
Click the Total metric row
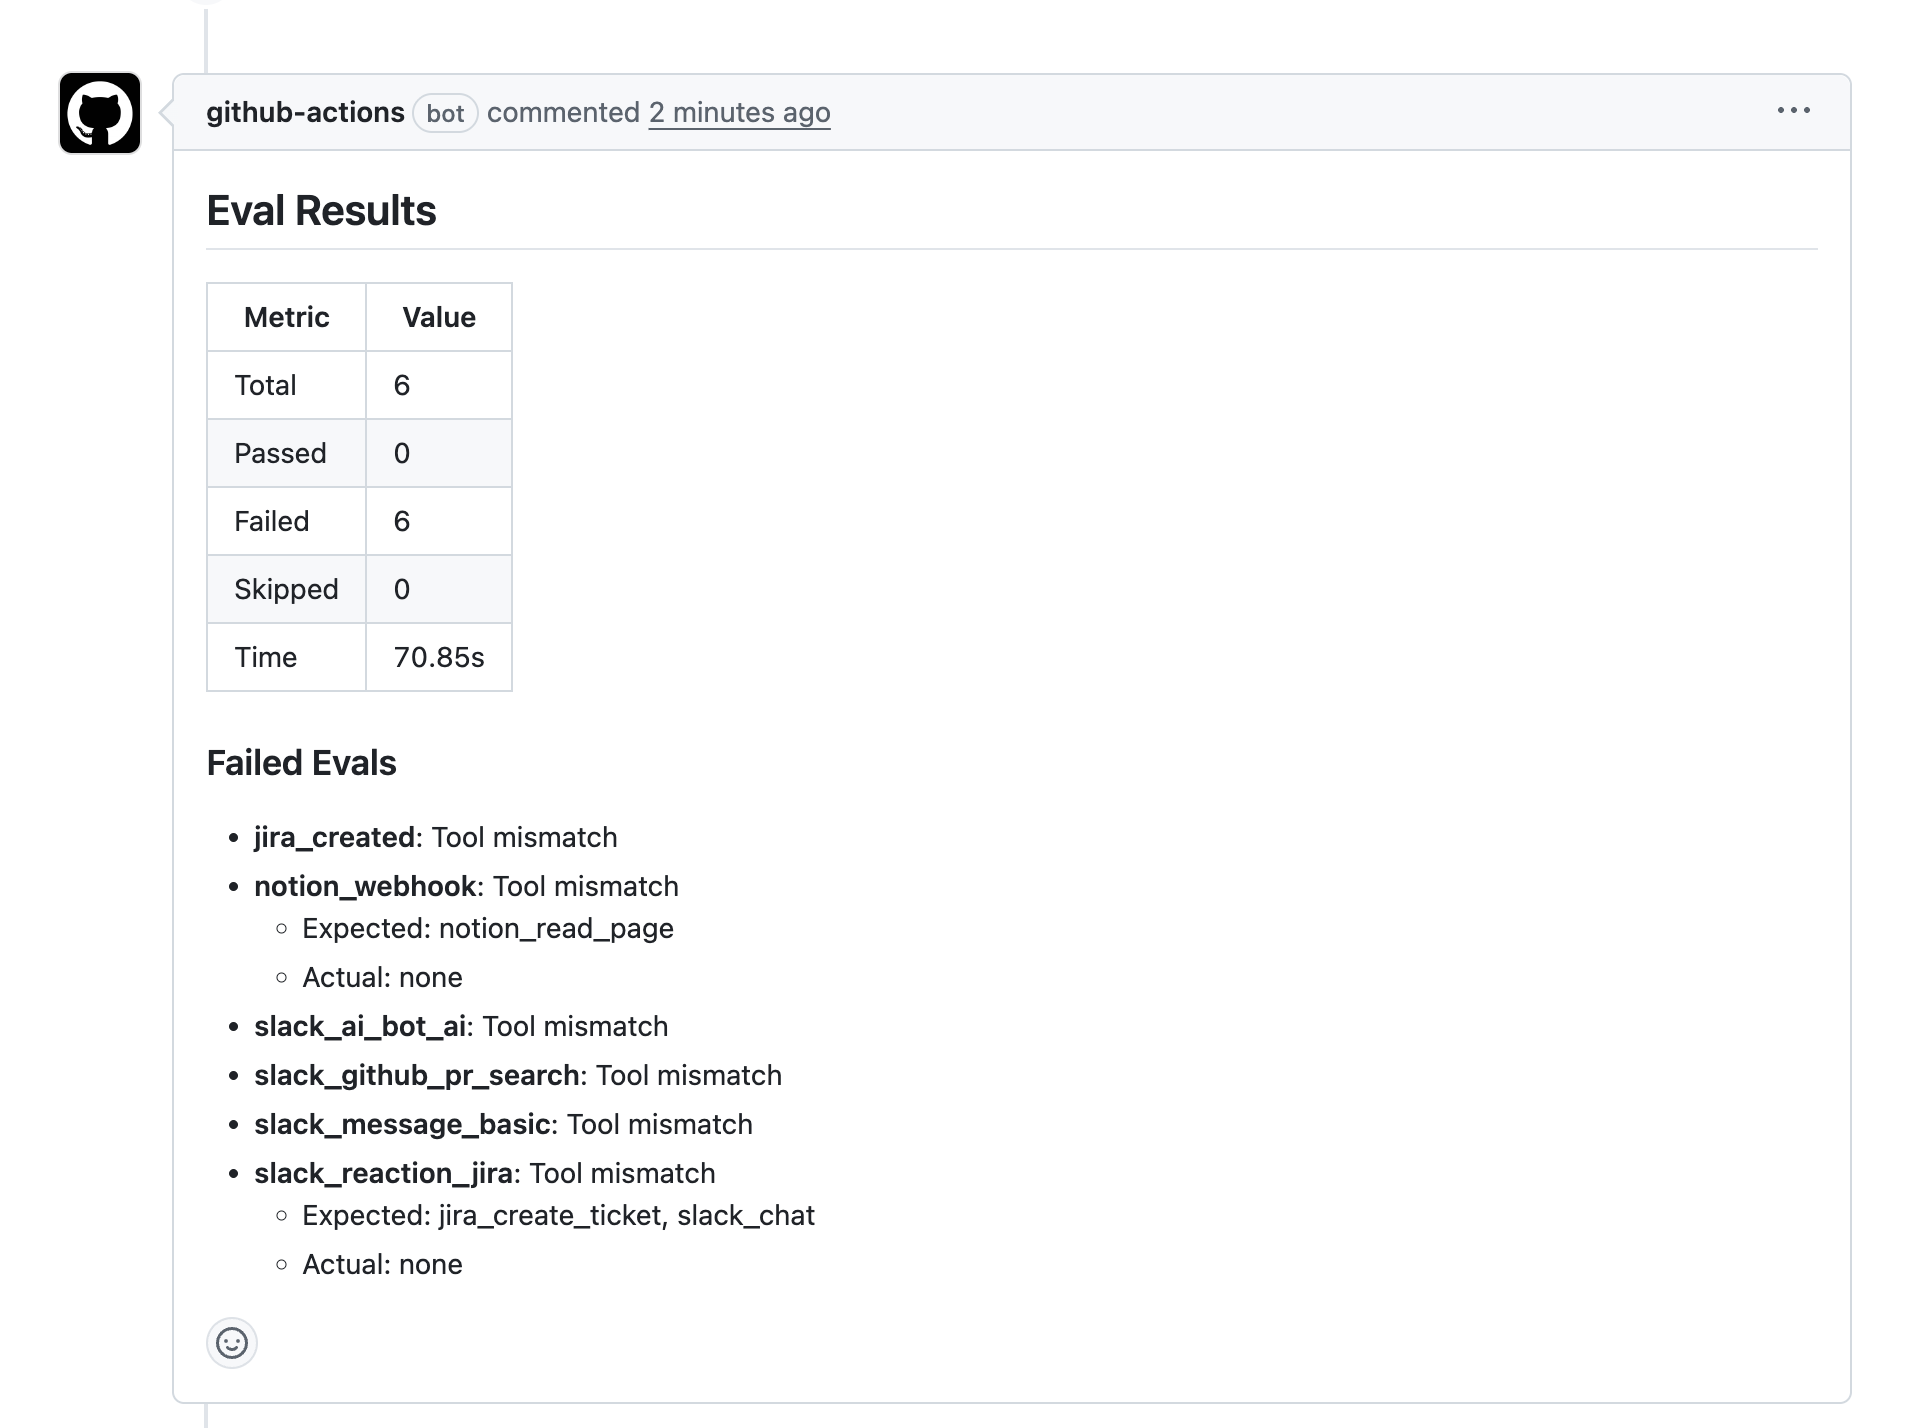[266, 385]
